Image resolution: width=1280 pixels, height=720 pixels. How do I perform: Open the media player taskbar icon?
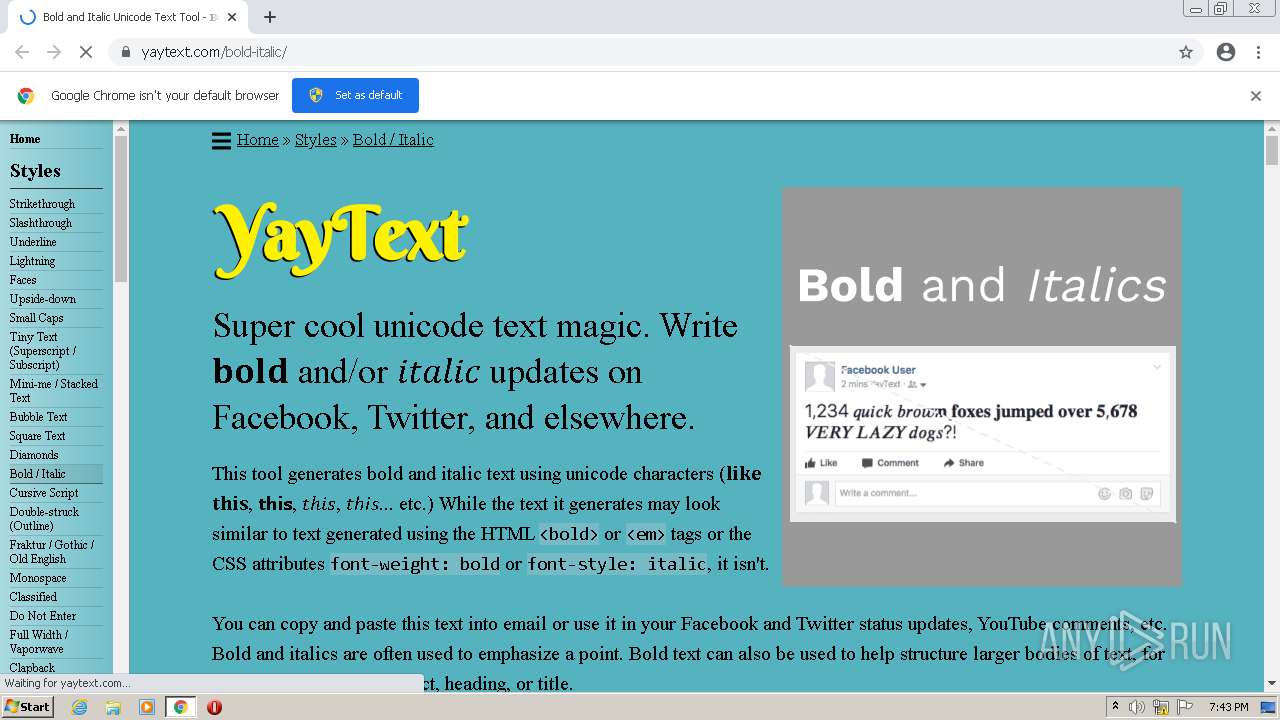[147, 707]
